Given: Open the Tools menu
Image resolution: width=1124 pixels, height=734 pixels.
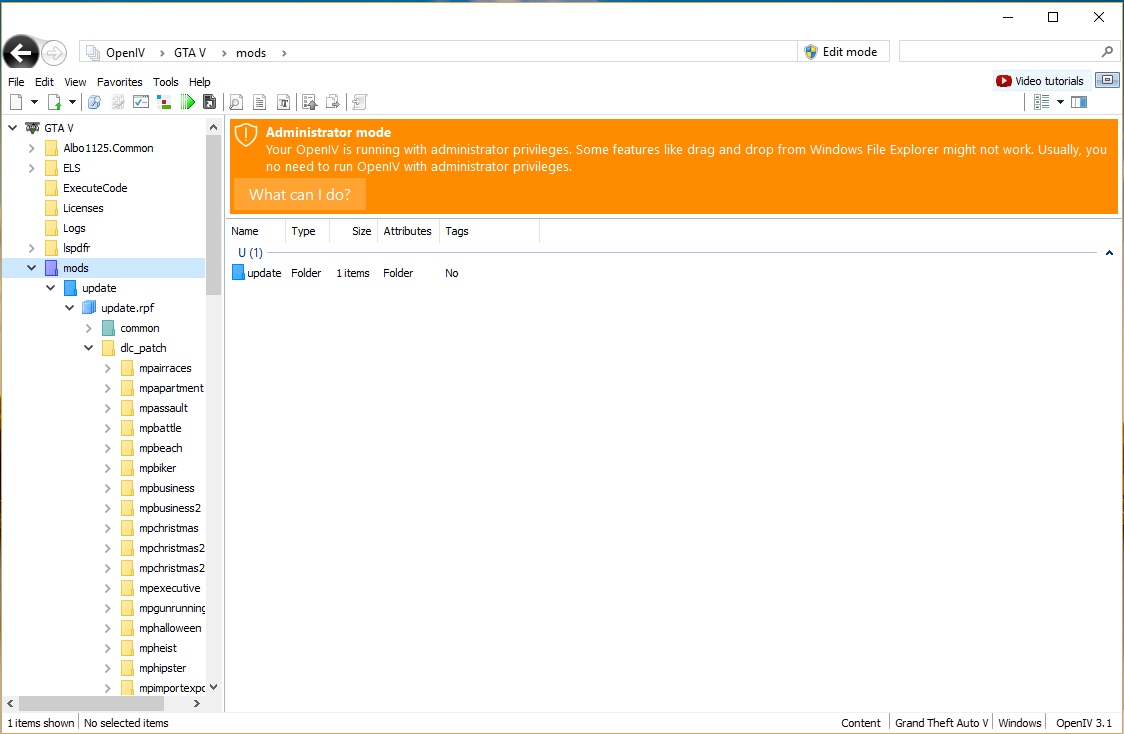Looking at the screenshot, I should coord(166,82).
